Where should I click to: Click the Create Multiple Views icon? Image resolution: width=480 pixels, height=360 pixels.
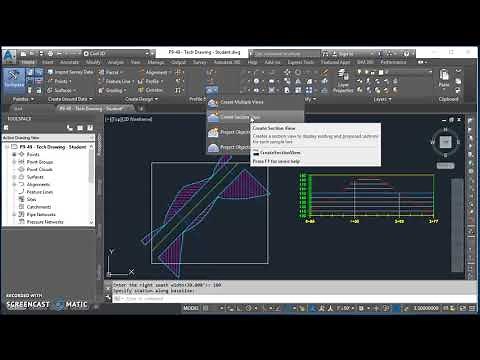[213, 102]
